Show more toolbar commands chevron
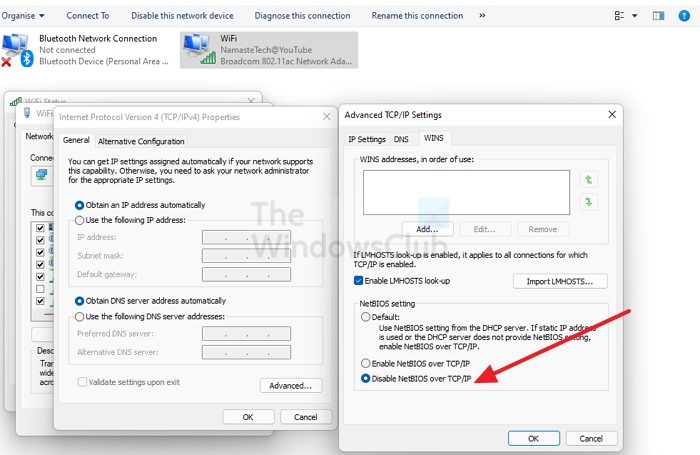 [x=482, y=15]
